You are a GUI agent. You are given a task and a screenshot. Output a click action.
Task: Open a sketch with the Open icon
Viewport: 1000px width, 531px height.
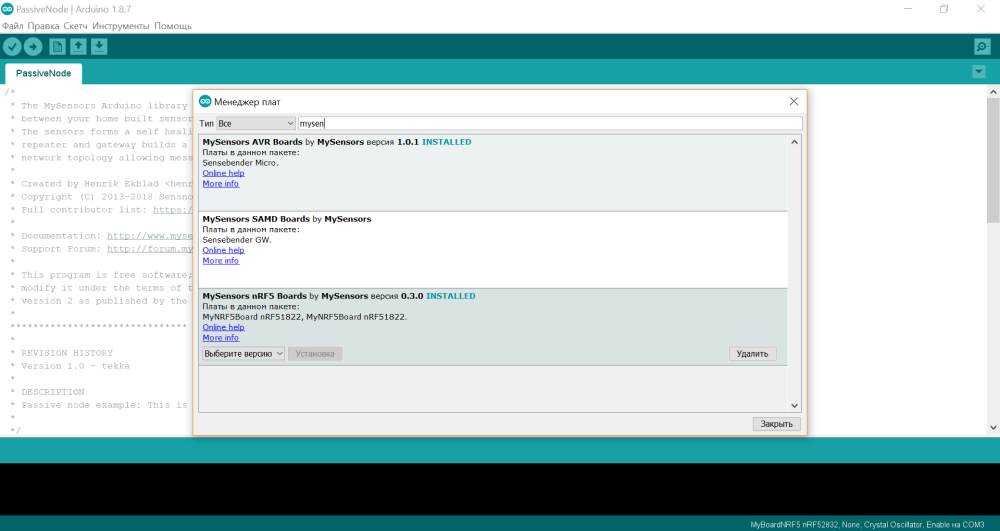pyautogui.click(x=78, y=46)
